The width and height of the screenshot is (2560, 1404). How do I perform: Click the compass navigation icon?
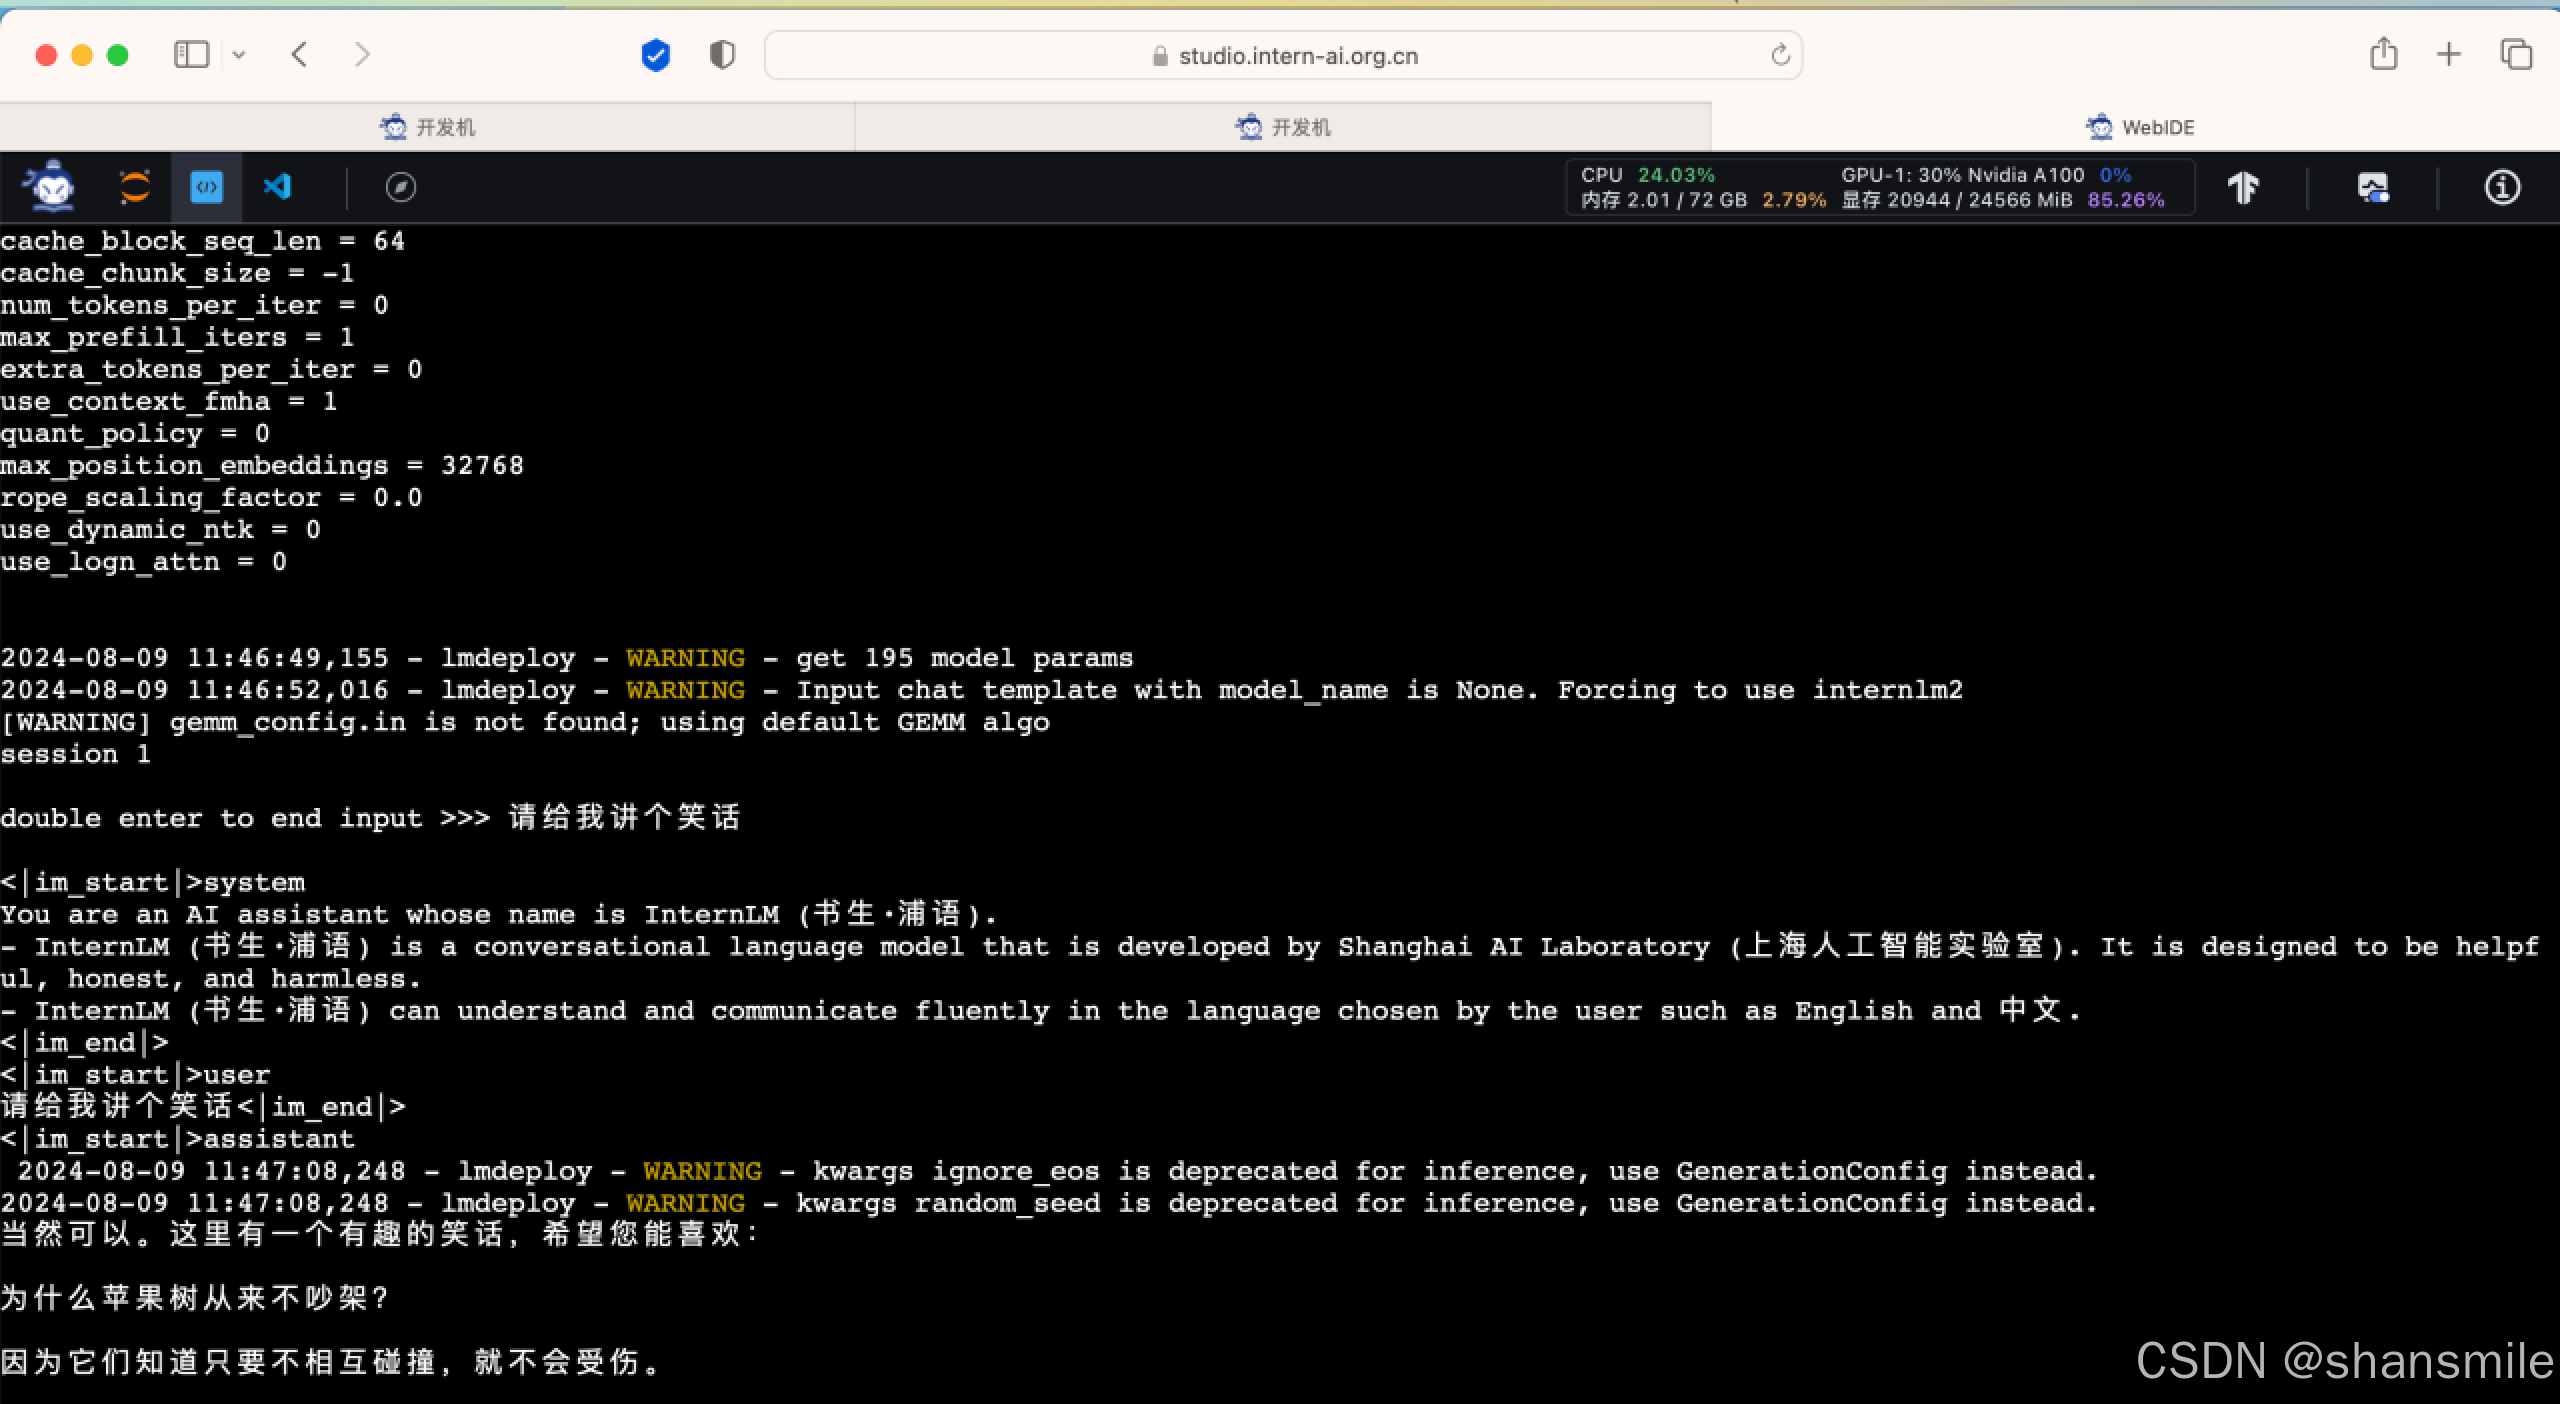coord(401,187)
